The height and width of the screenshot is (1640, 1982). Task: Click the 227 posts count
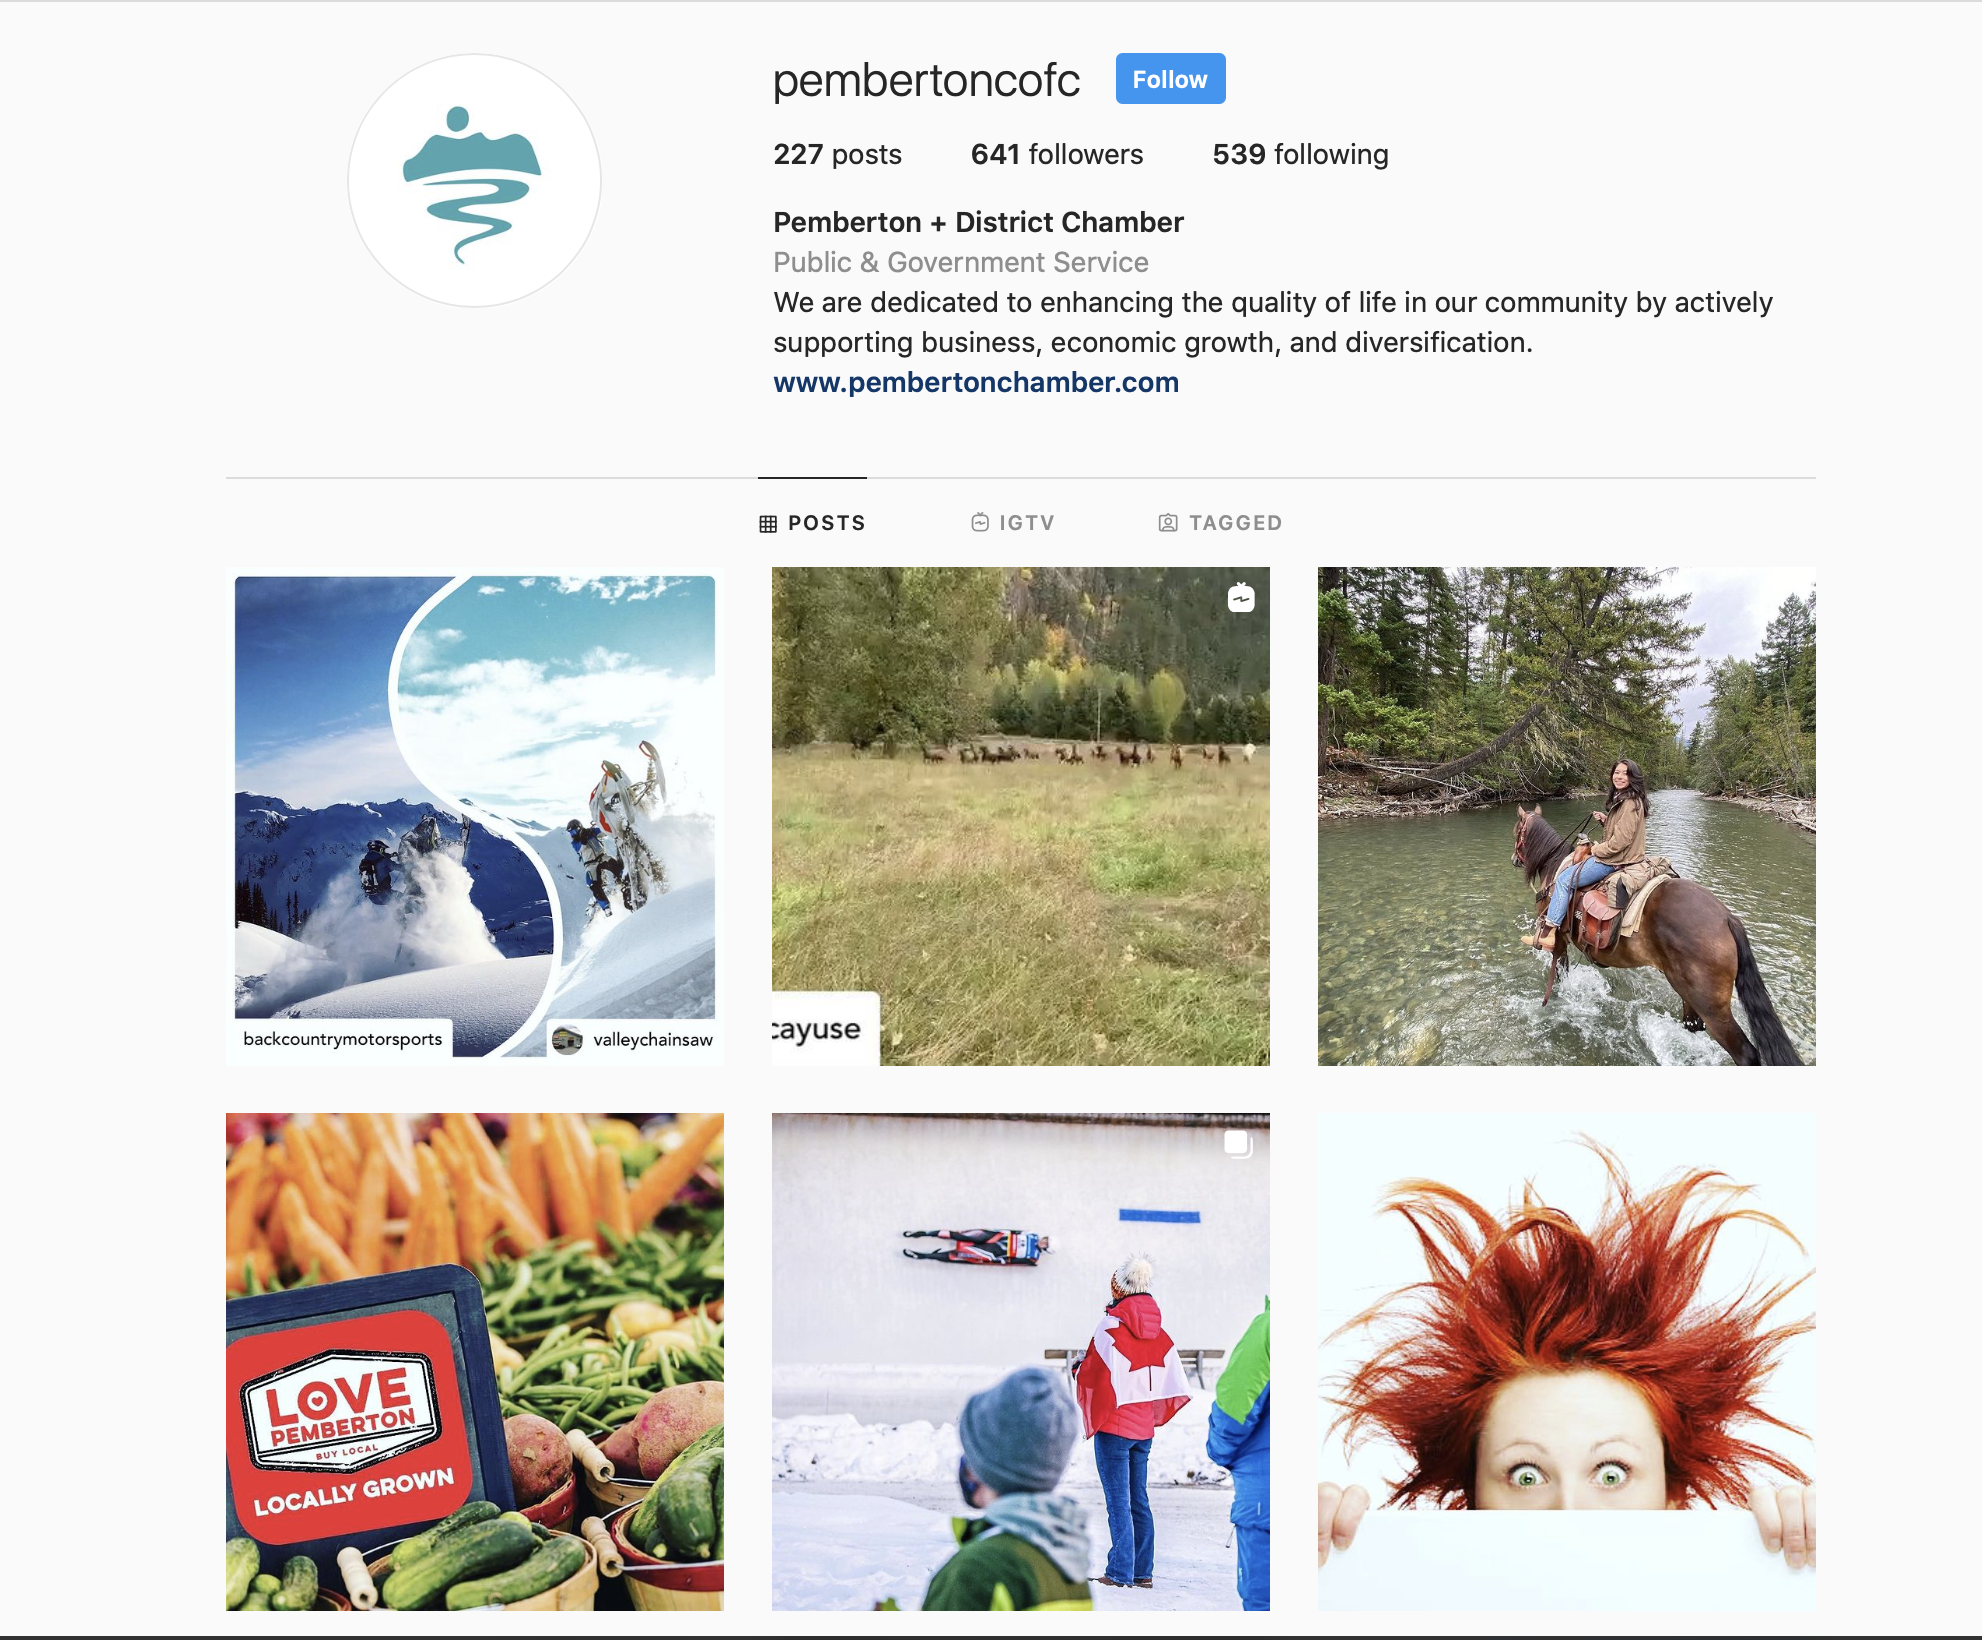pos(837,154)
